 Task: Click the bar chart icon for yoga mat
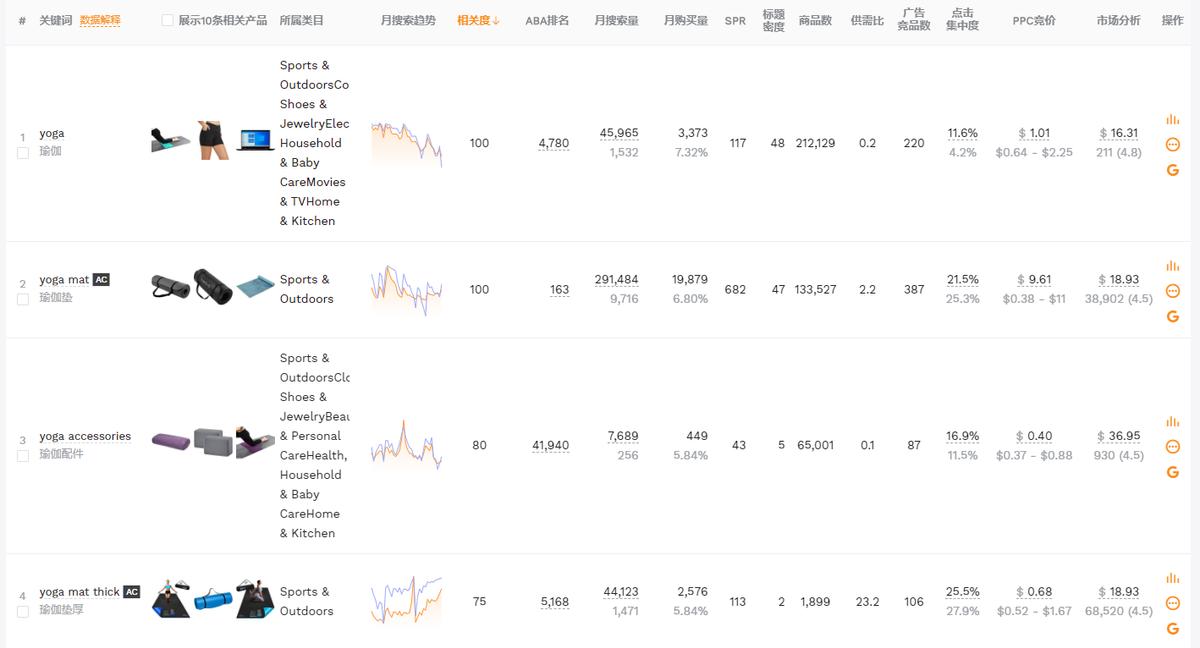tap(1173, 266)
